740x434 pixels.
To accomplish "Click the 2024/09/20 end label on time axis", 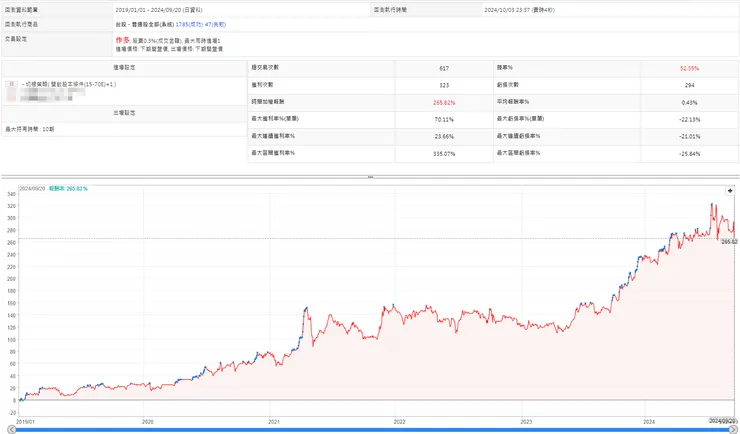I will tap(723, 420).
